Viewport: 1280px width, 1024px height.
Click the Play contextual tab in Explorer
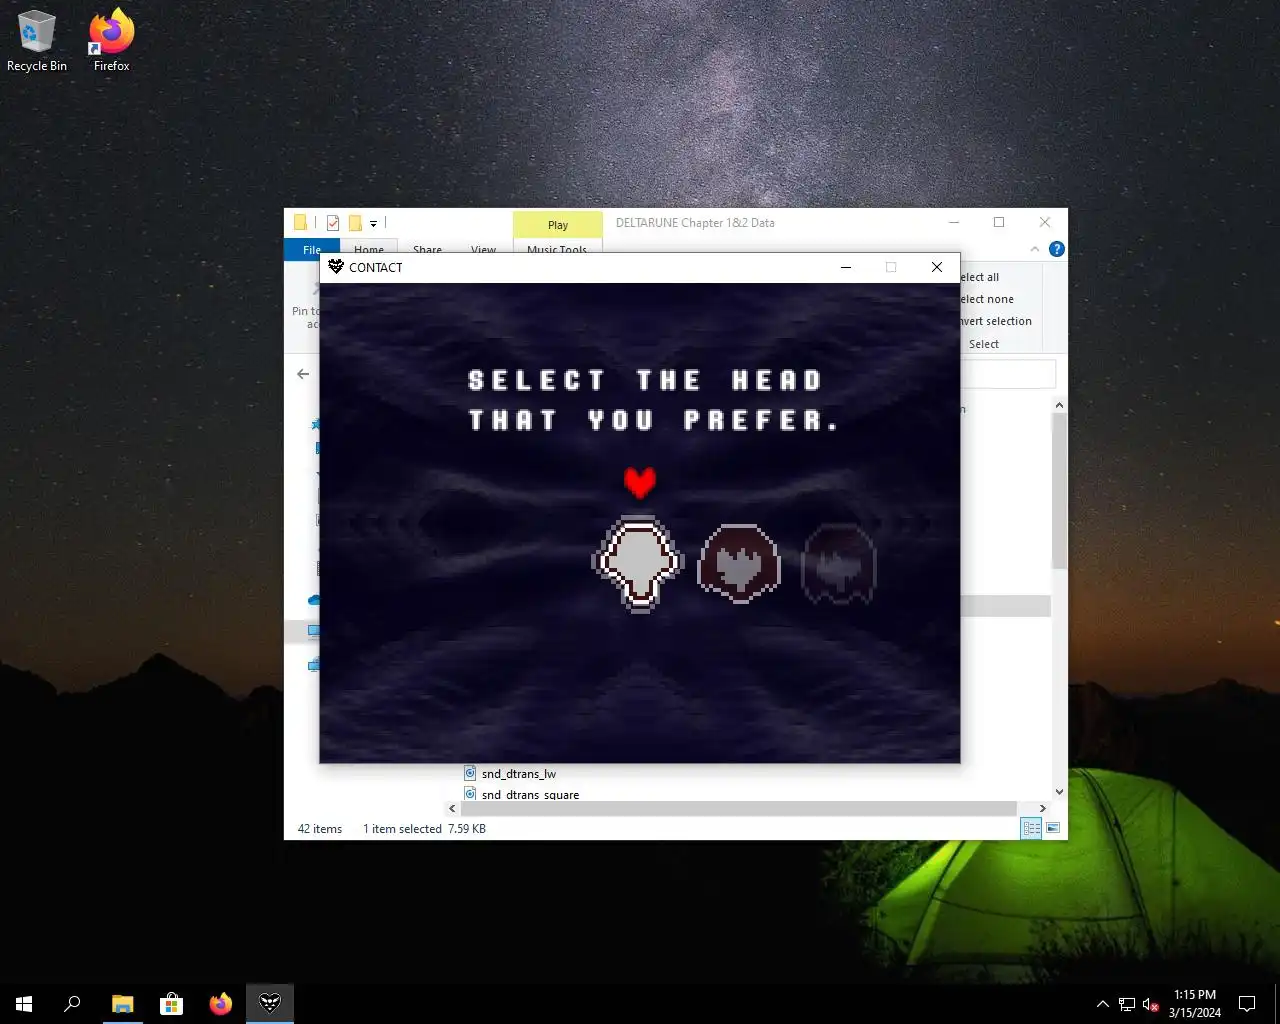pyautogui.click(x=558, y=225)
